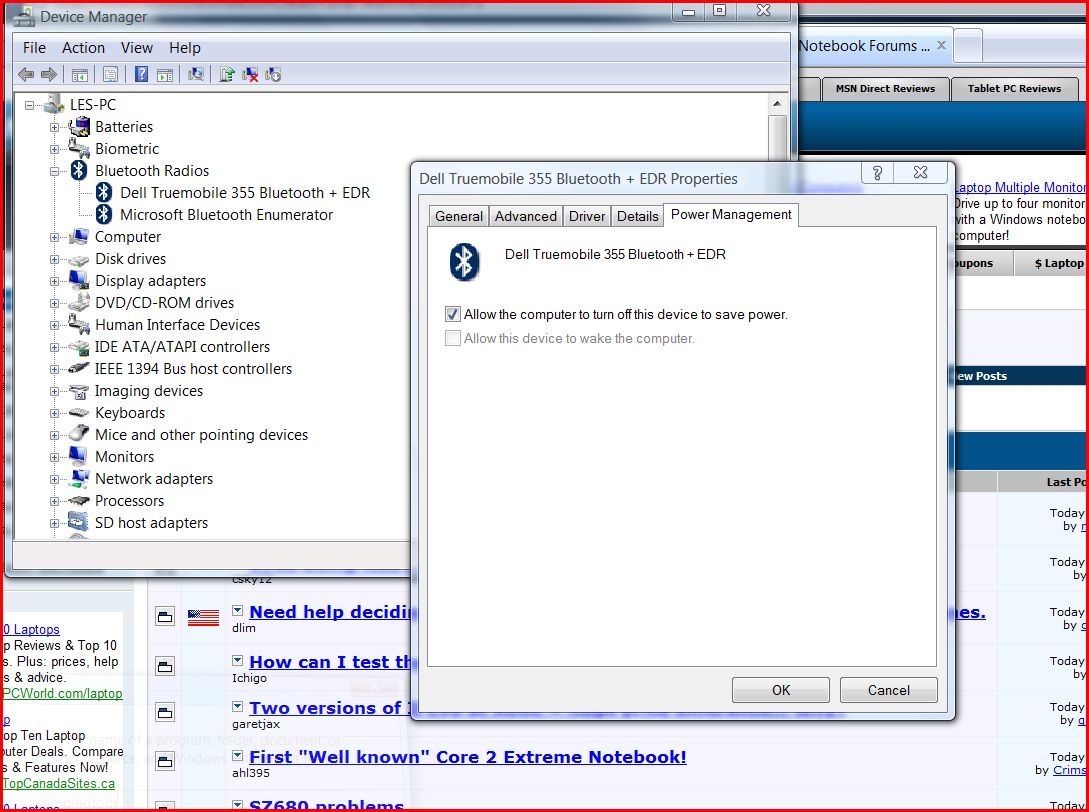Click the Keyboards category icon
This screenshot has width=1089, height=812.
[79, 413]
